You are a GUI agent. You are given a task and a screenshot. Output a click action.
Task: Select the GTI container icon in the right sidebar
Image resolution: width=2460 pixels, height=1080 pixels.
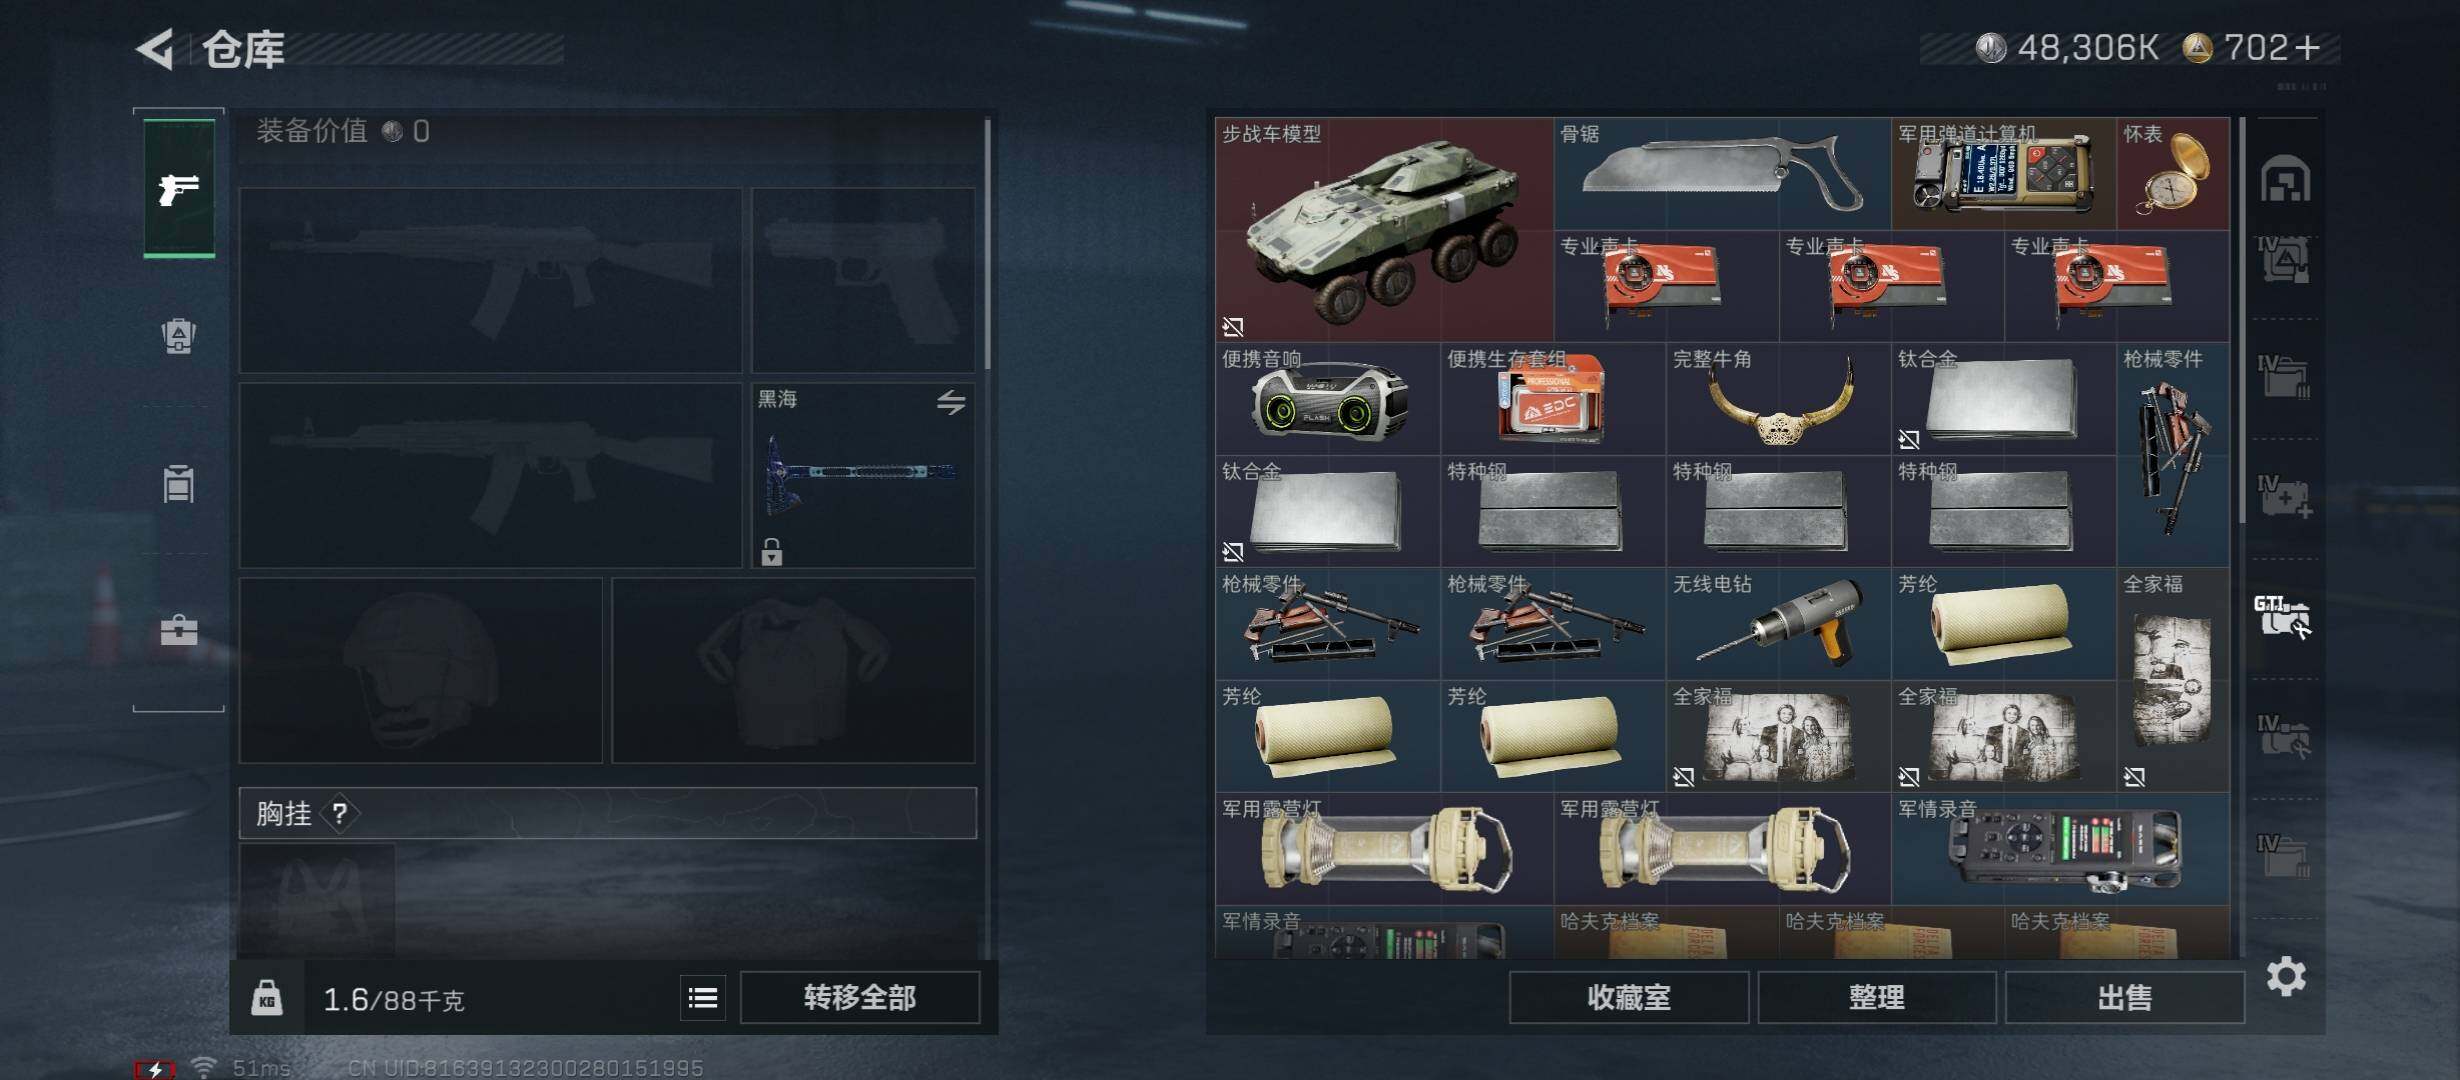point(2283,616)
